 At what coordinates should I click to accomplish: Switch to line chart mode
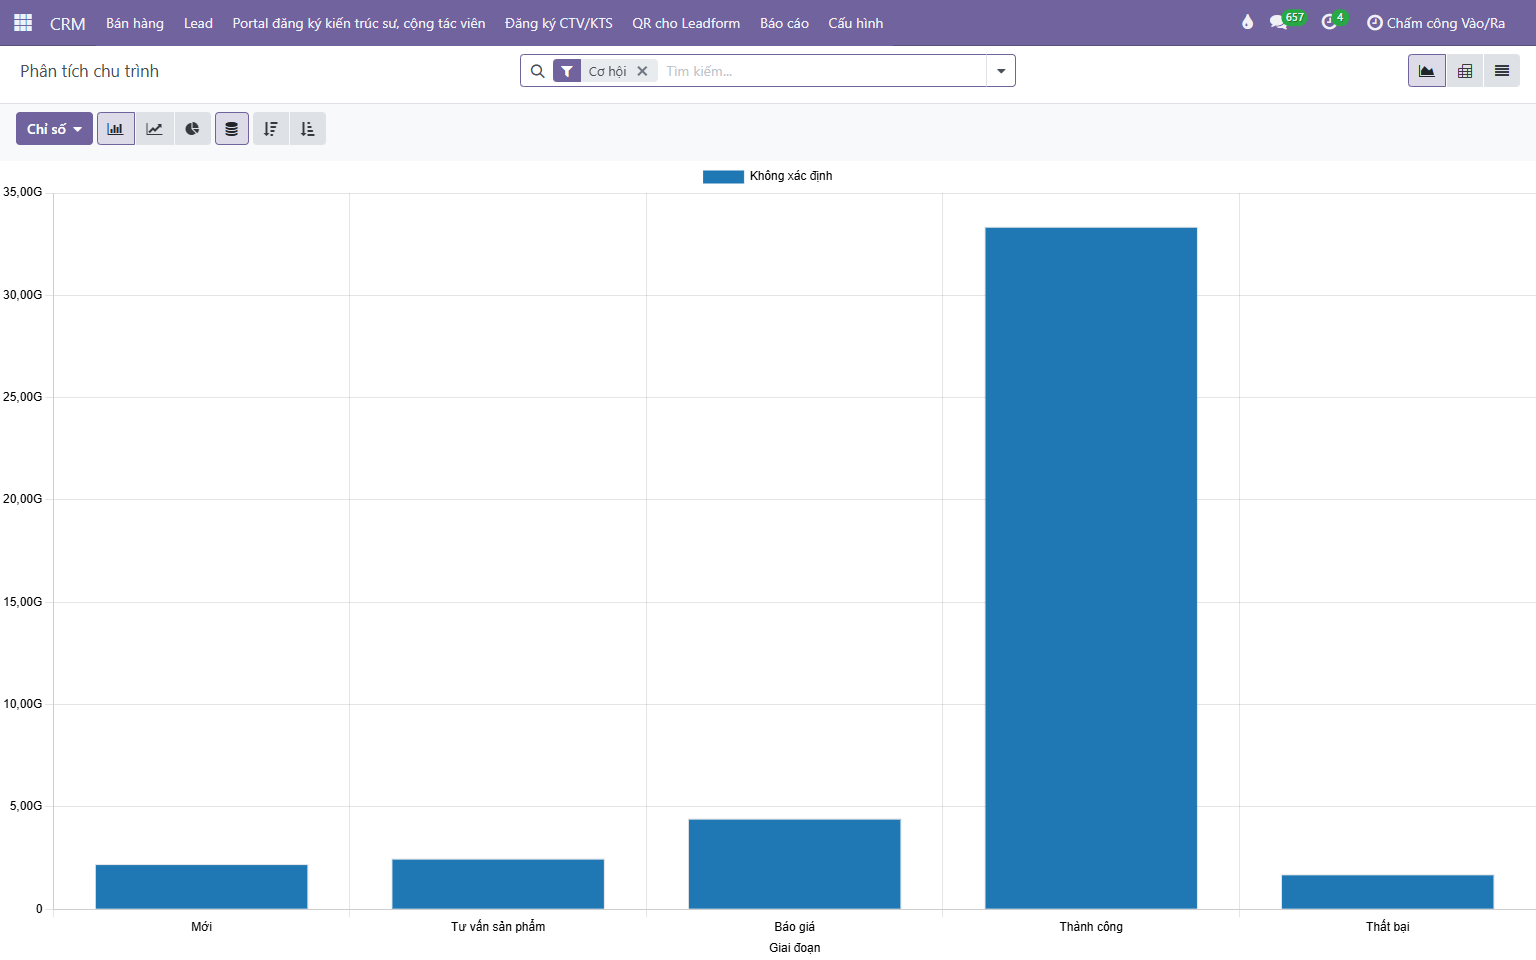coord(154,129)
